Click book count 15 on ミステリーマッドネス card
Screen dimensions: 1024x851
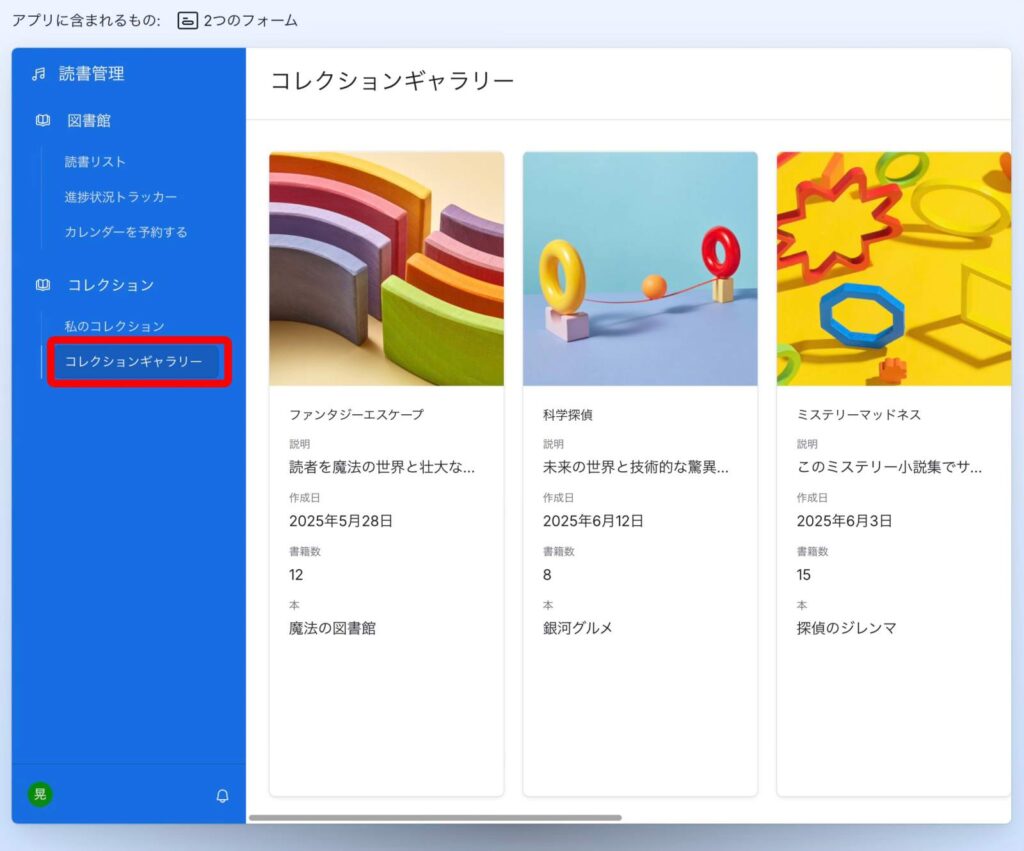[x=803, y=575]
